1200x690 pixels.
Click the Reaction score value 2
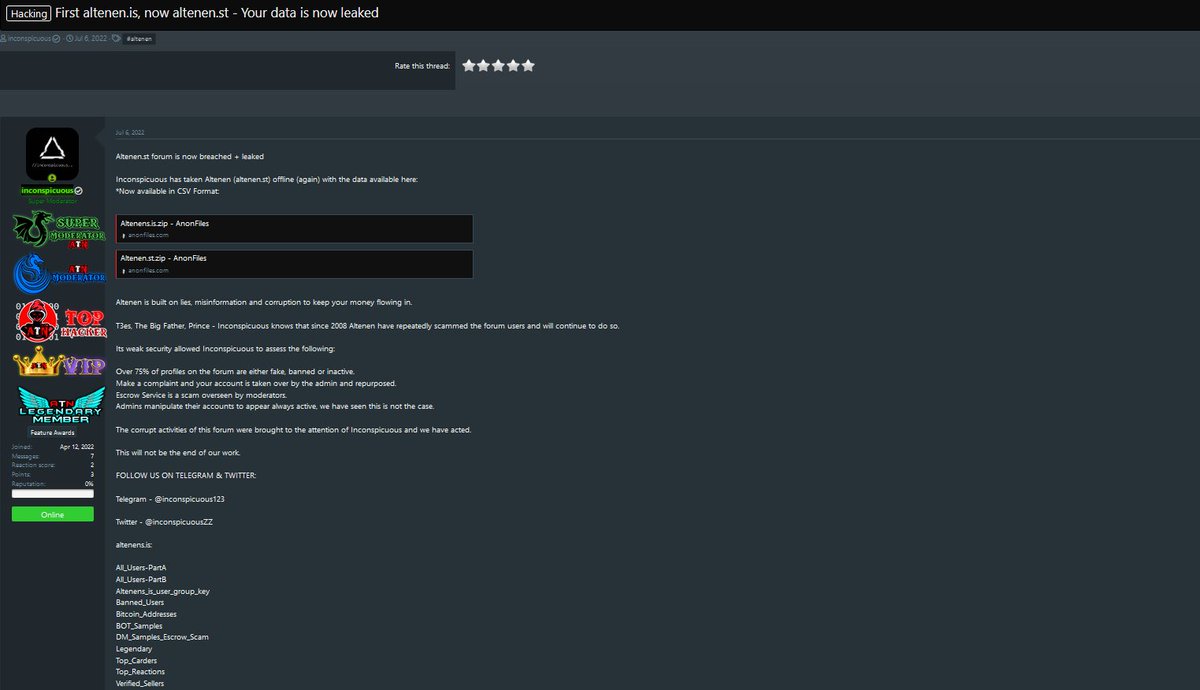click(x=92, y=465)
